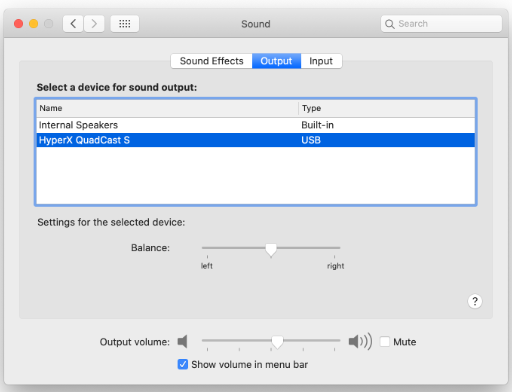The image size is (512, 392).
Task: Show all preferences grid icon
Action: click(x=125, y=24)
